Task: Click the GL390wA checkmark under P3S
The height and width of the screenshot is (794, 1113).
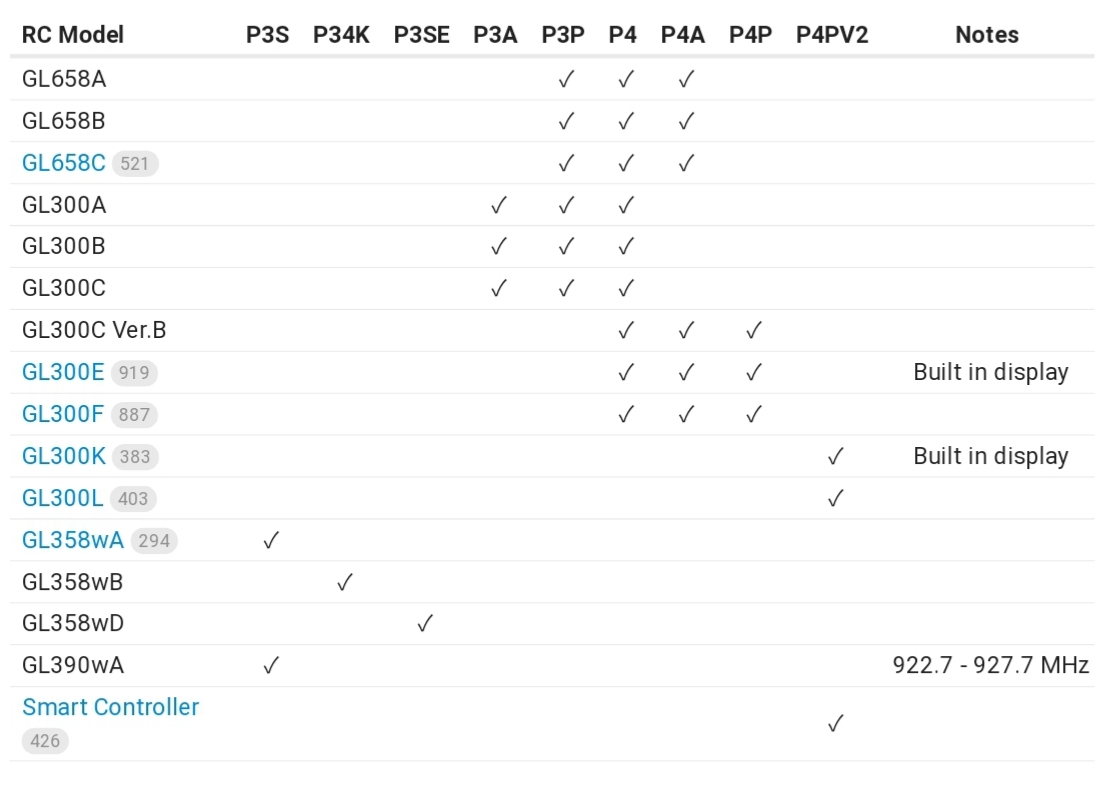Action: point(270,666)
